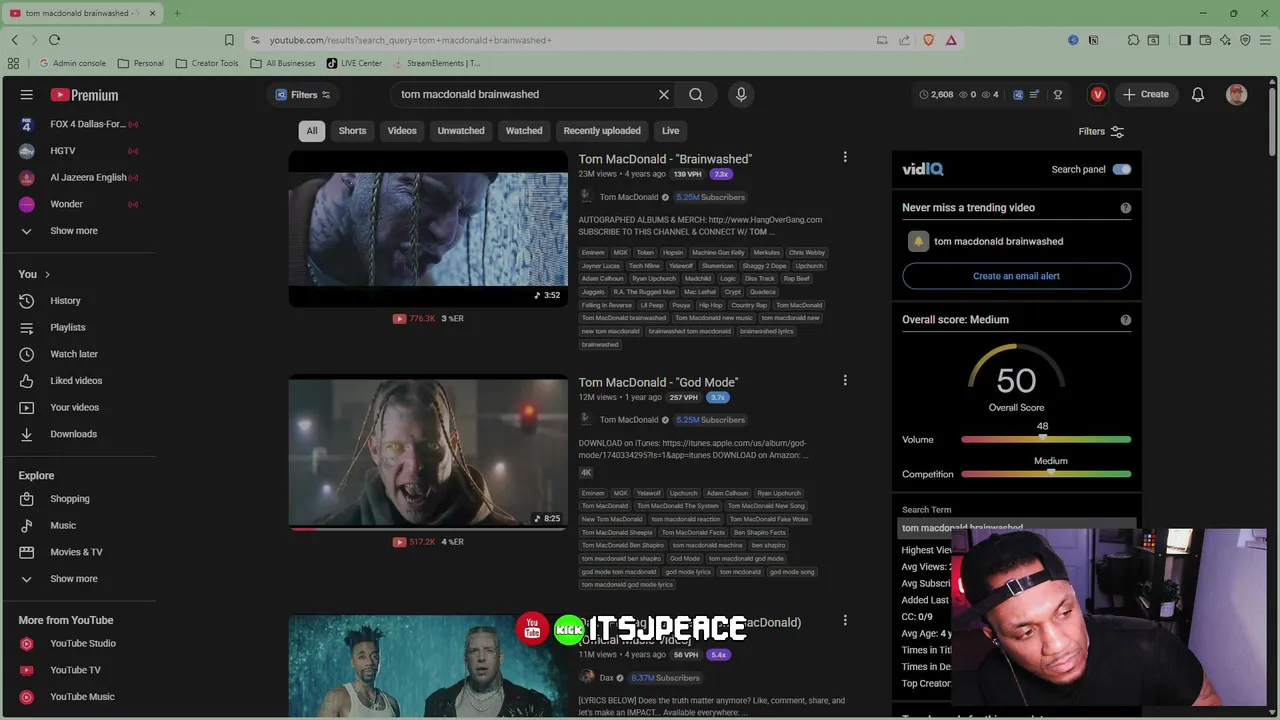
Task: Play the God Mode video thumbnail
Action: 428,452
